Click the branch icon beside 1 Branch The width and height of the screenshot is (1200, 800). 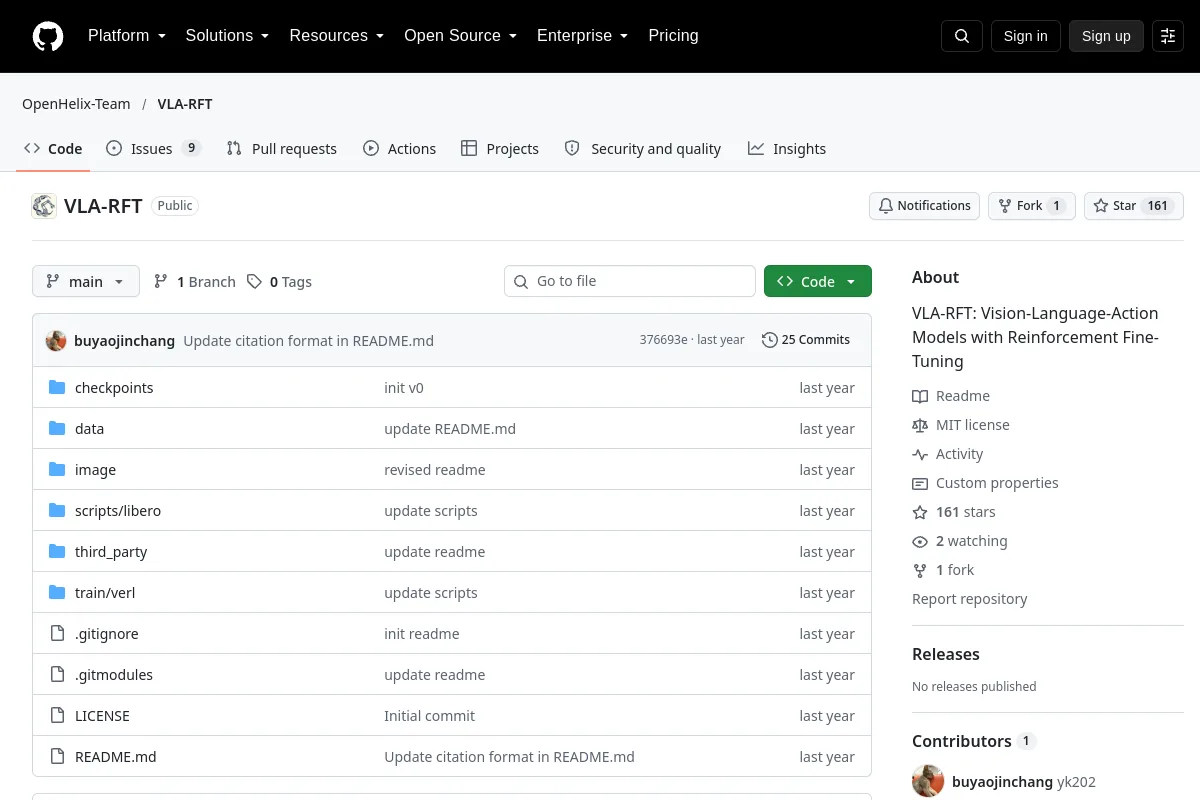tap(161, 282)
